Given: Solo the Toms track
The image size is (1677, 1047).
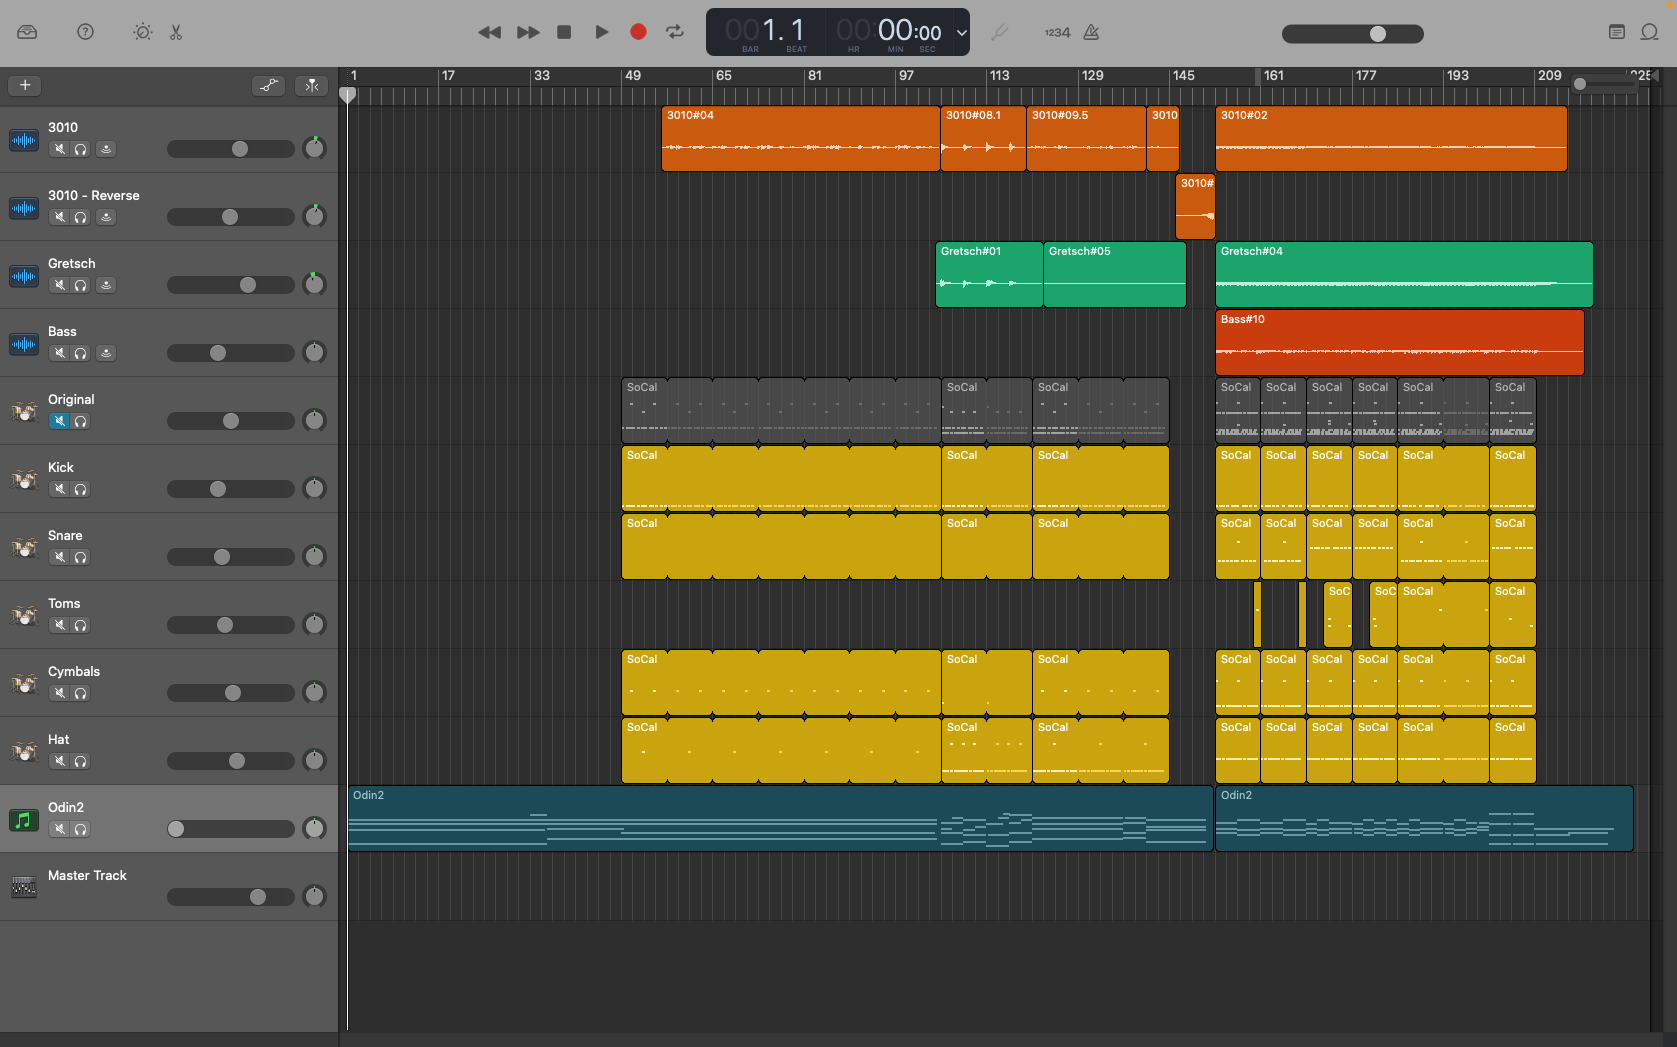Looking at the screenshot, I should 81,625.
